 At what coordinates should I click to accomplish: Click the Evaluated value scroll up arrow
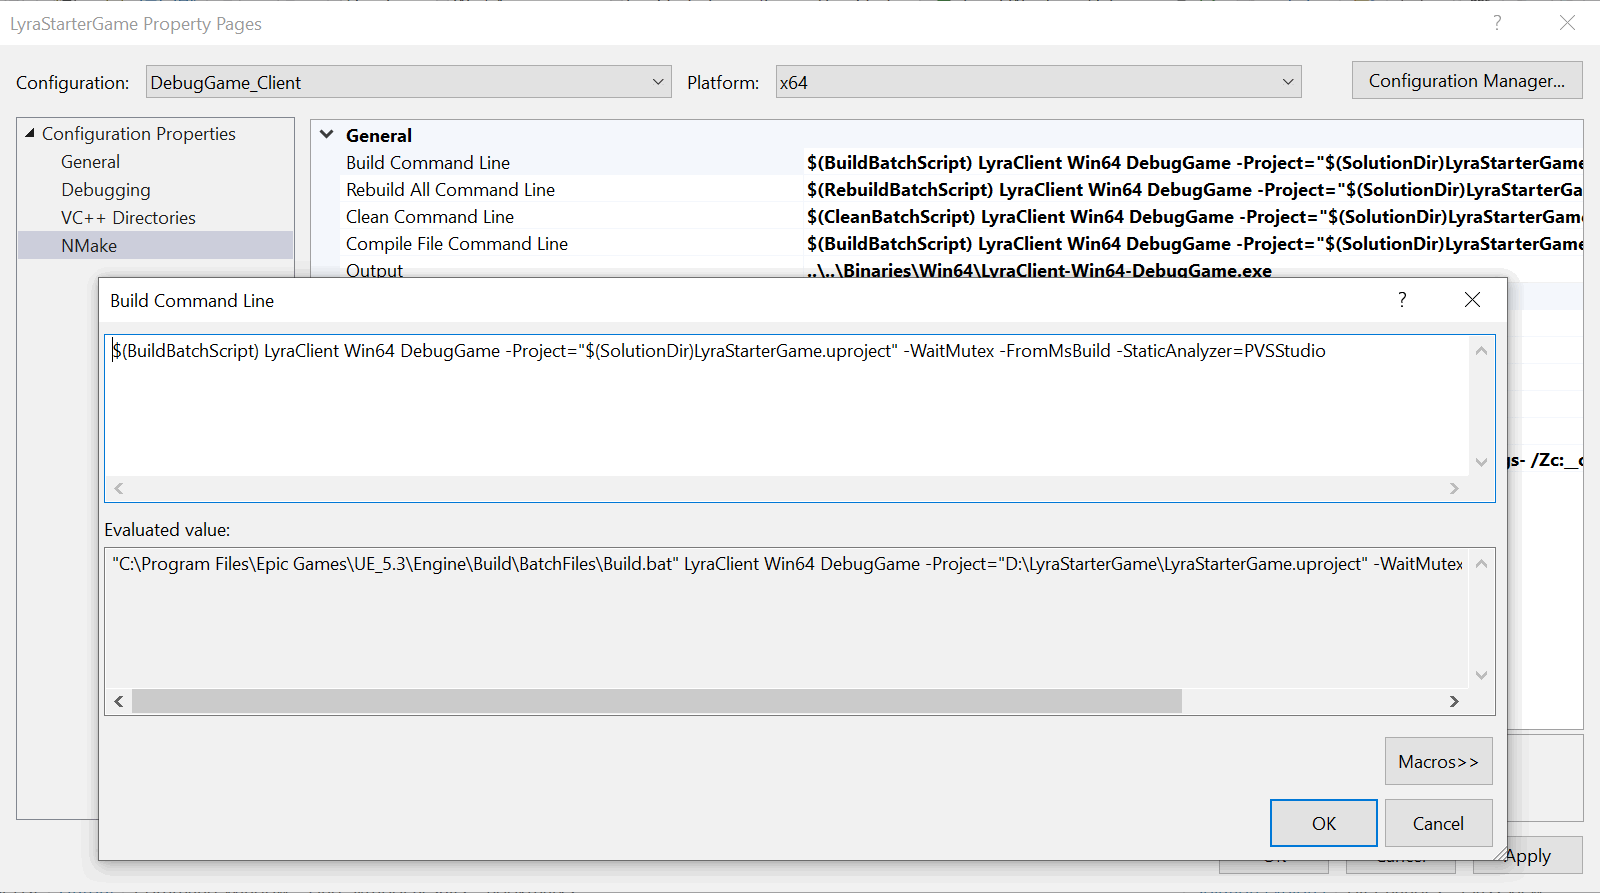click(x=1481, y=564)
